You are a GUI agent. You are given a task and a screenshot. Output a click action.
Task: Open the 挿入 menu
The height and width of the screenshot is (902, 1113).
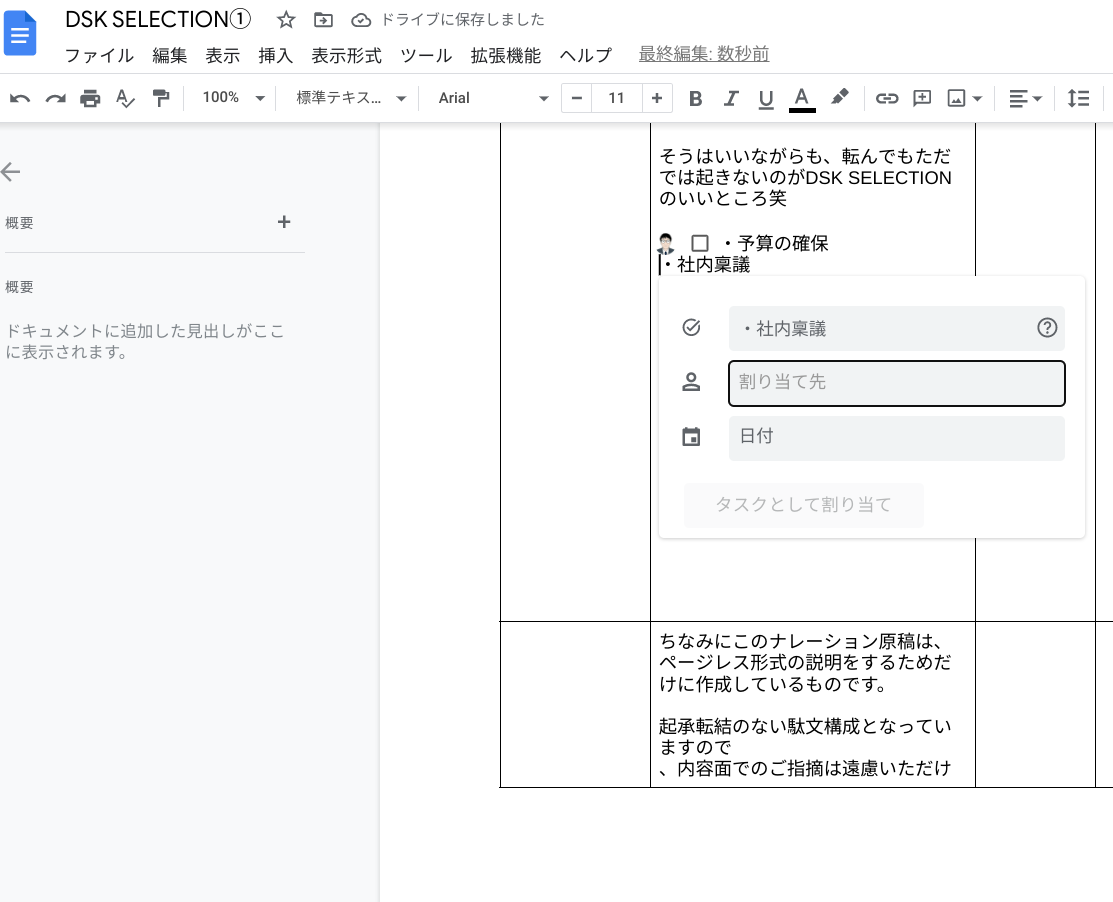coord(275,55)
